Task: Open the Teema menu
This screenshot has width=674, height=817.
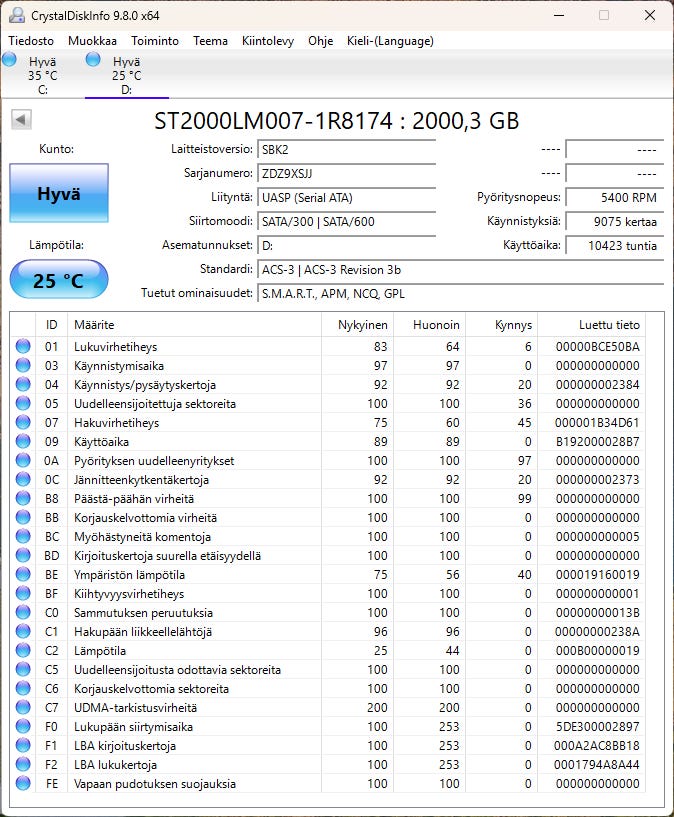Action: click(x=210, y=41)
